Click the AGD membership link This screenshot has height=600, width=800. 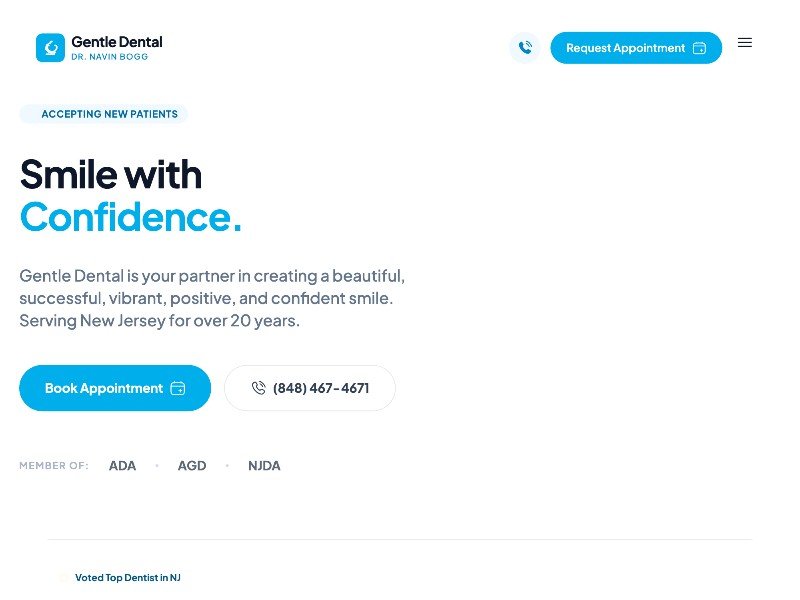192,465
